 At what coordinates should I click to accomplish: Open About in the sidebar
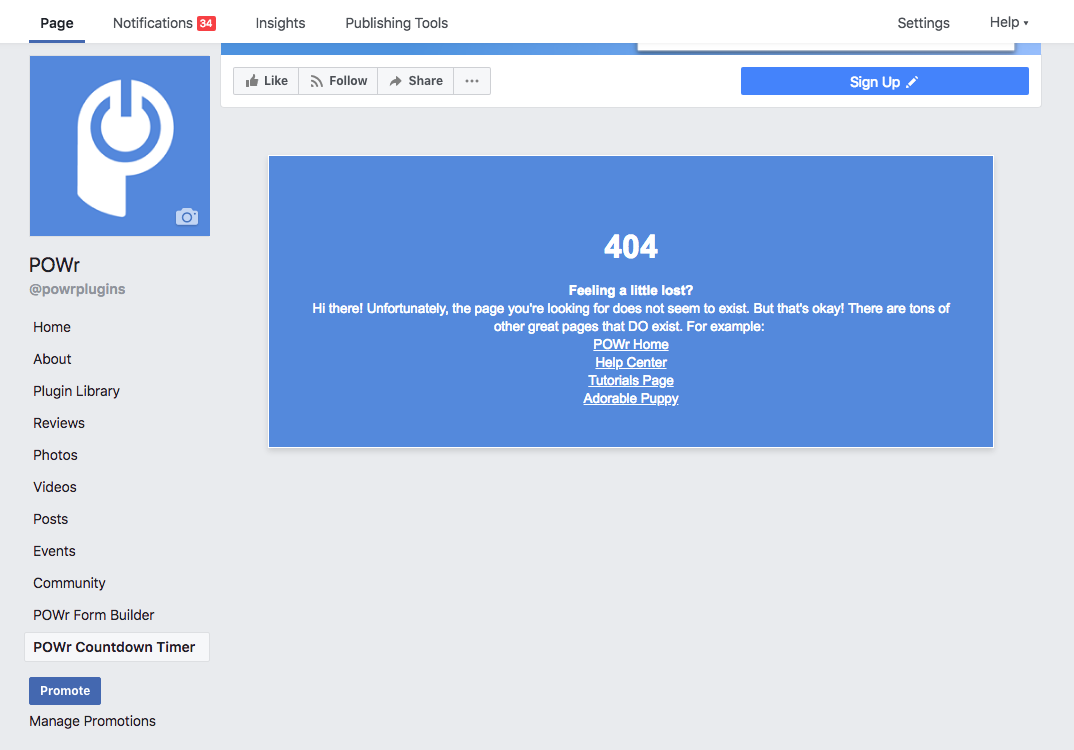point(52,360)
